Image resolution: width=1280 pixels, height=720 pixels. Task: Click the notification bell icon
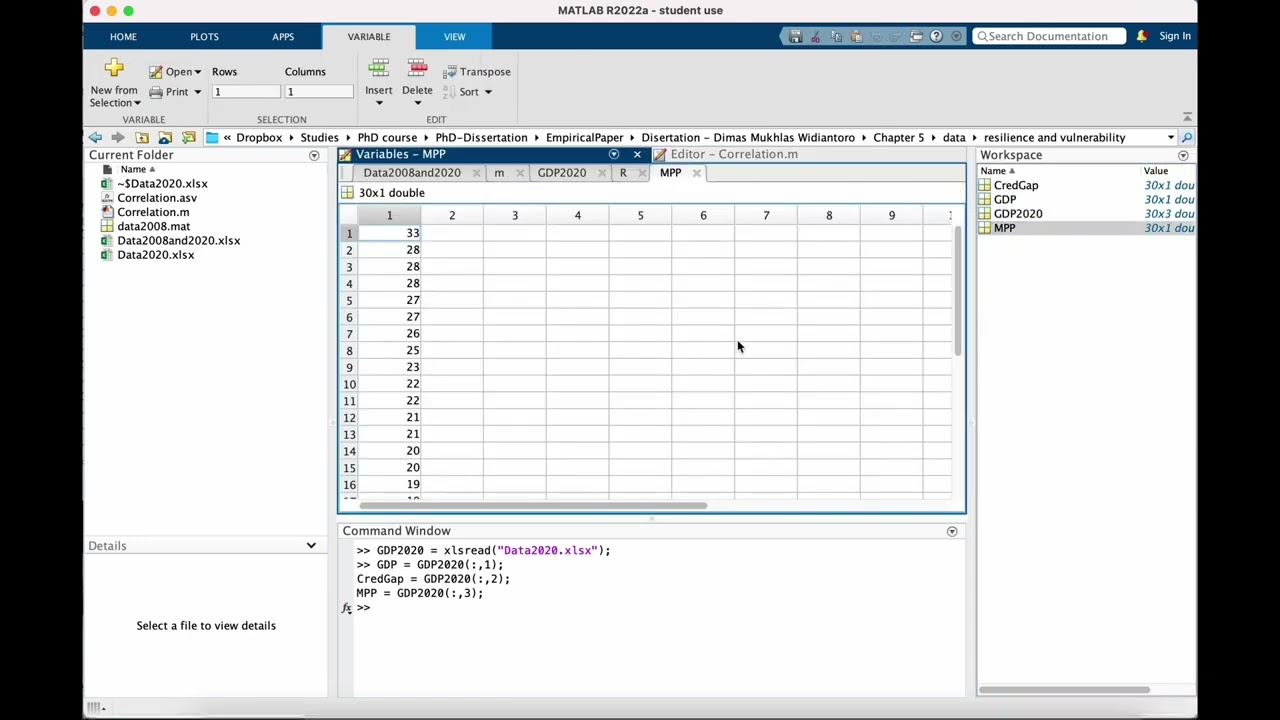1141,36
